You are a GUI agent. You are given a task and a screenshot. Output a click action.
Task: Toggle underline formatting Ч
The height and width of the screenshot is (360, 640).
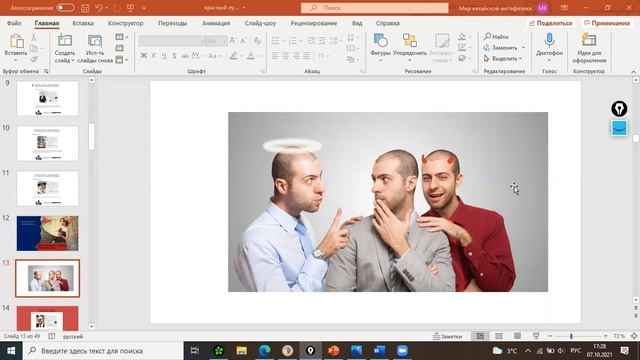(x=164, y=56)
